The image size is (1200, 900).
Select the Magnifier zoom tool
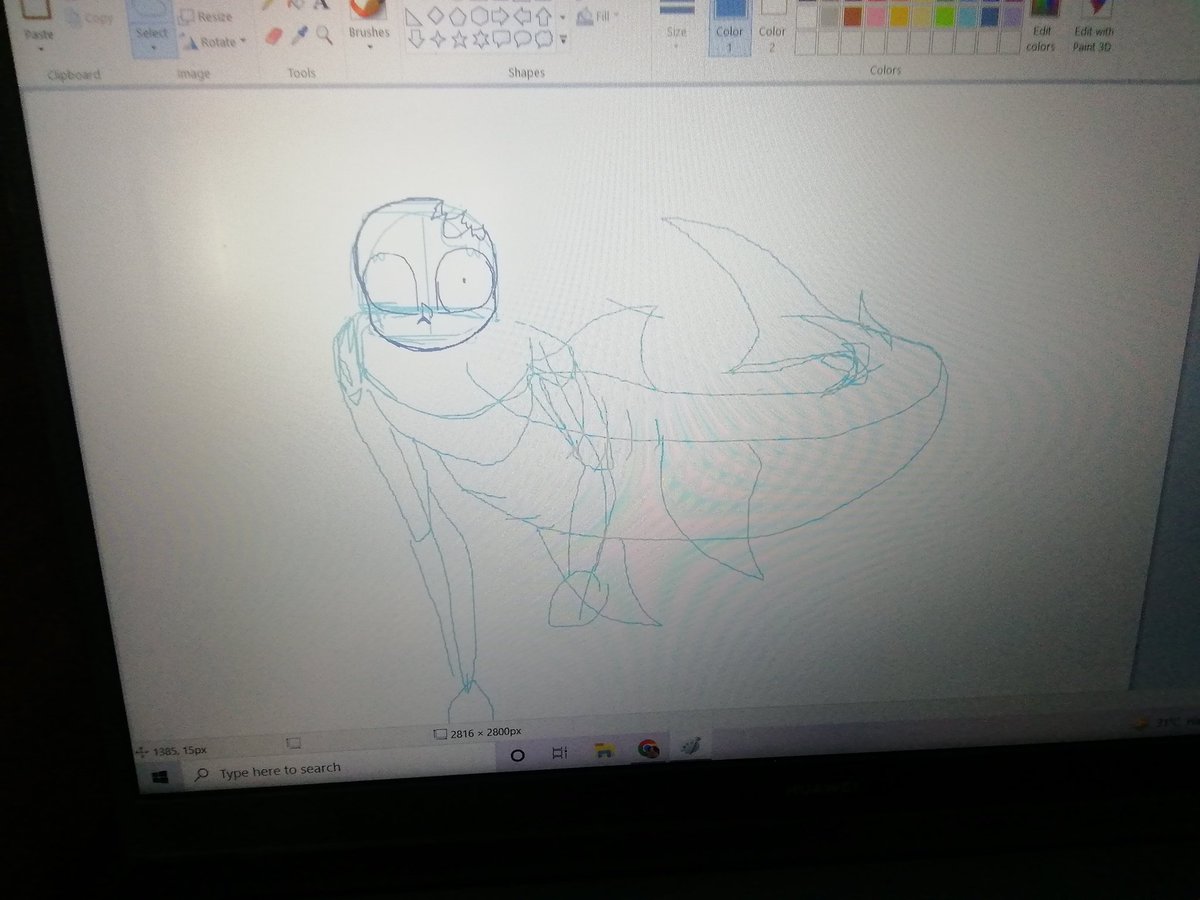(x=324, y=37)
